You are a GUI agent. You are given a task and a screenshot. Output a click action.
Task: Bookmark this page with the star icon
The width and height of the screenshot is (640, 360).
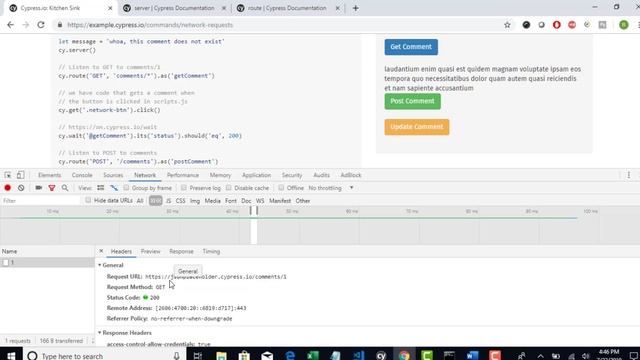pyautogui.click(x=507, y=25)
